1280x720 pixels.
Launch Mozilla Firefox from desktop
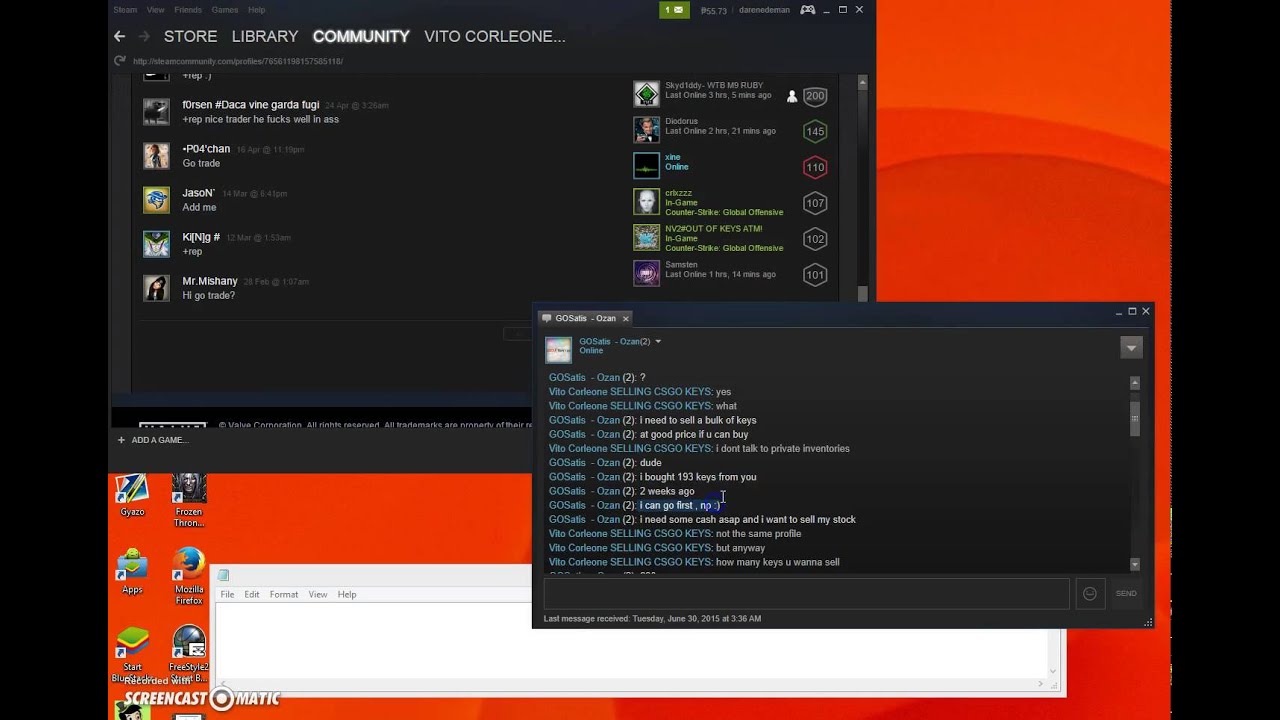[x=189, y=577]
